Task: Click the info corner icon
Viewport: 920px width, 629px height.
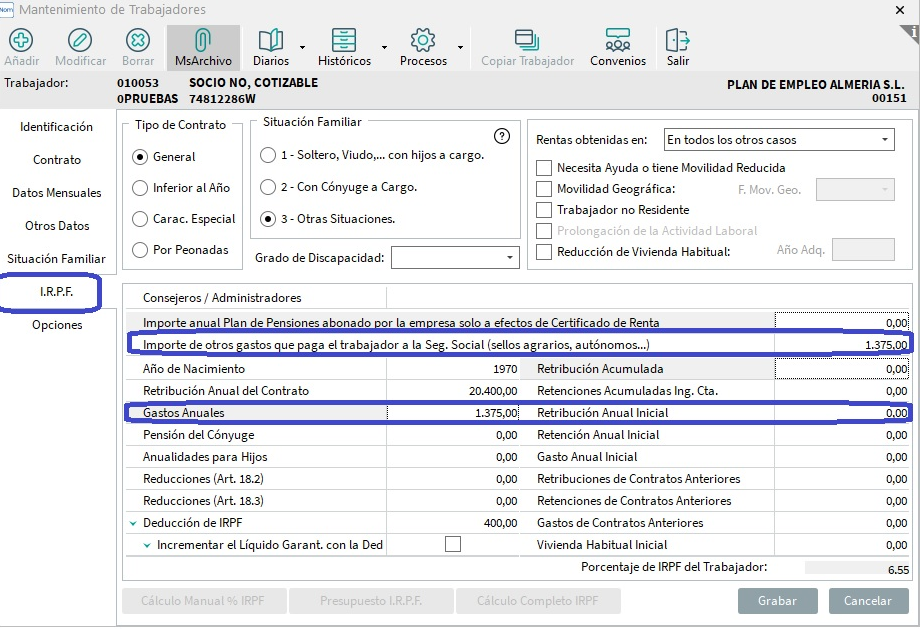Action: tap(911, 33)
